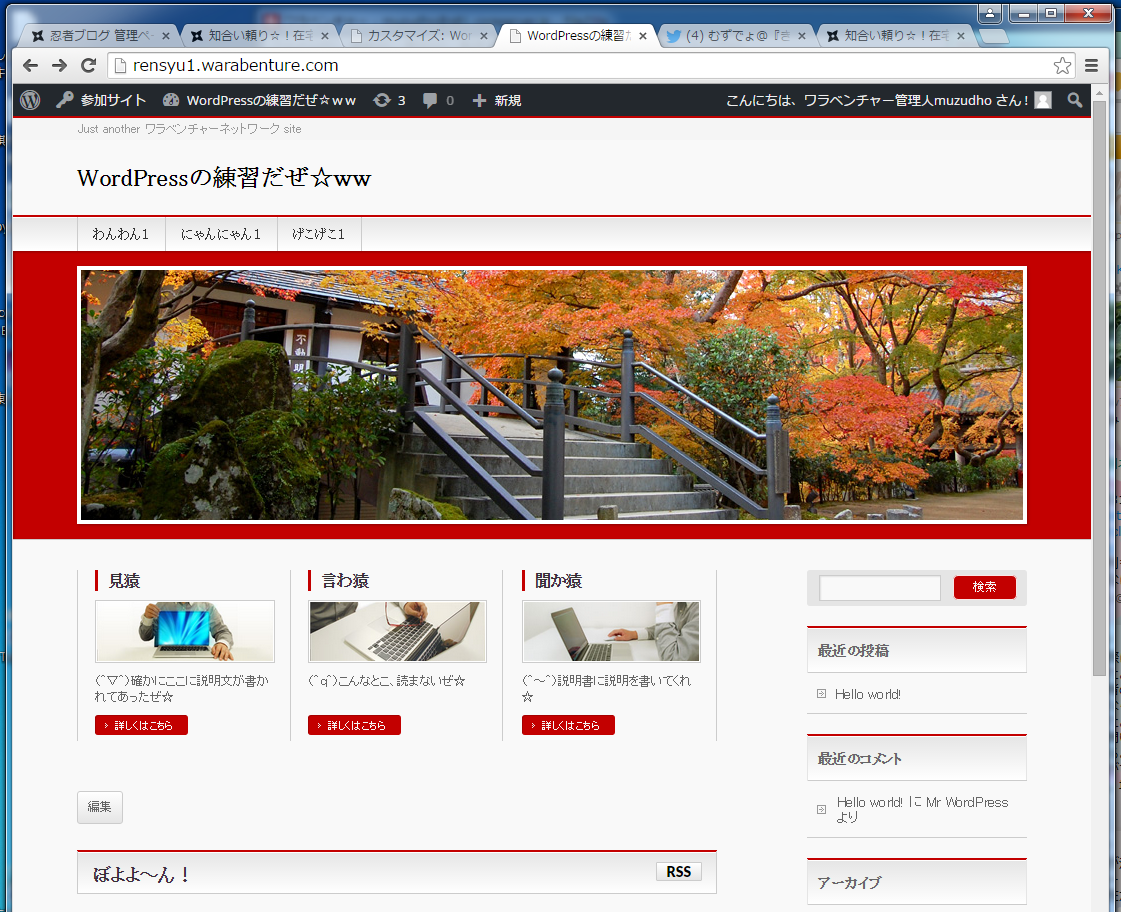Click the red 検索 search button
1121x912 pixels.
(984, 587)
